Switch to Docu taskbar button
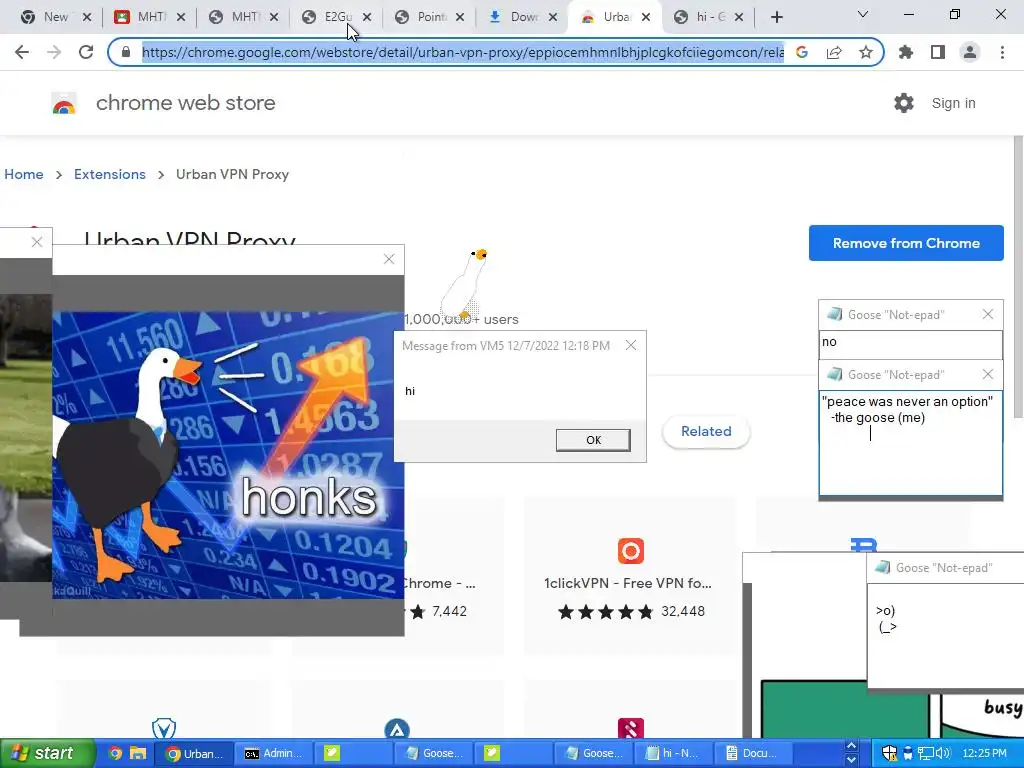 [x=752, y=754]
